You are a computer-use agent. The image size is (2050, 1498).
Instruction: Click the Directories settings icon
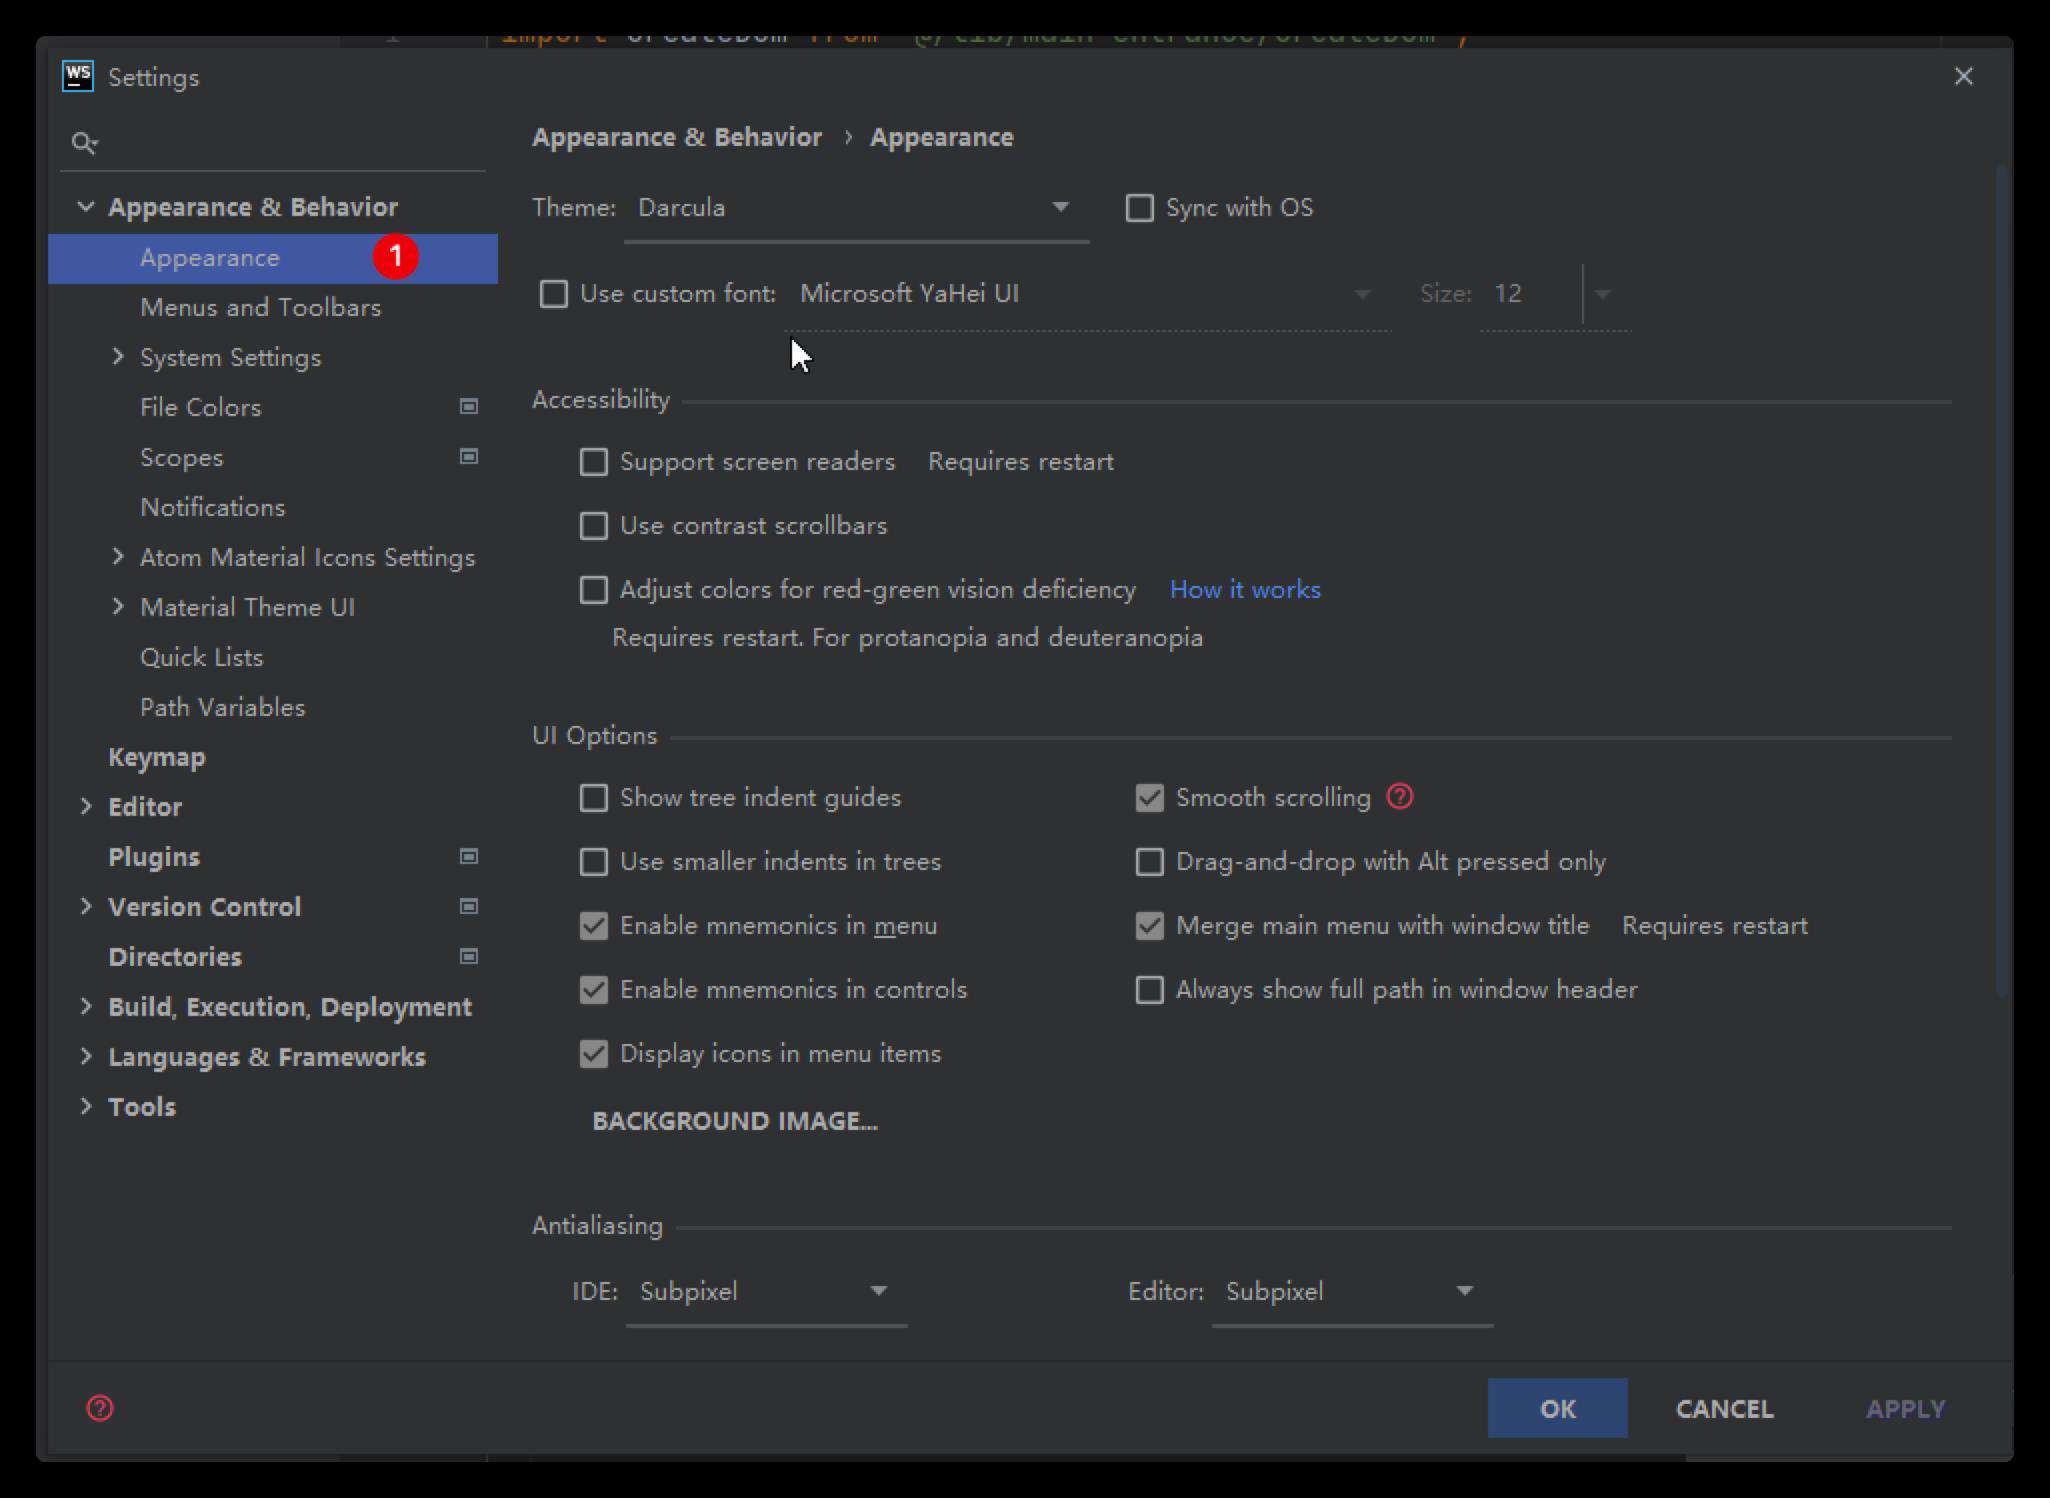pos(468,955)
